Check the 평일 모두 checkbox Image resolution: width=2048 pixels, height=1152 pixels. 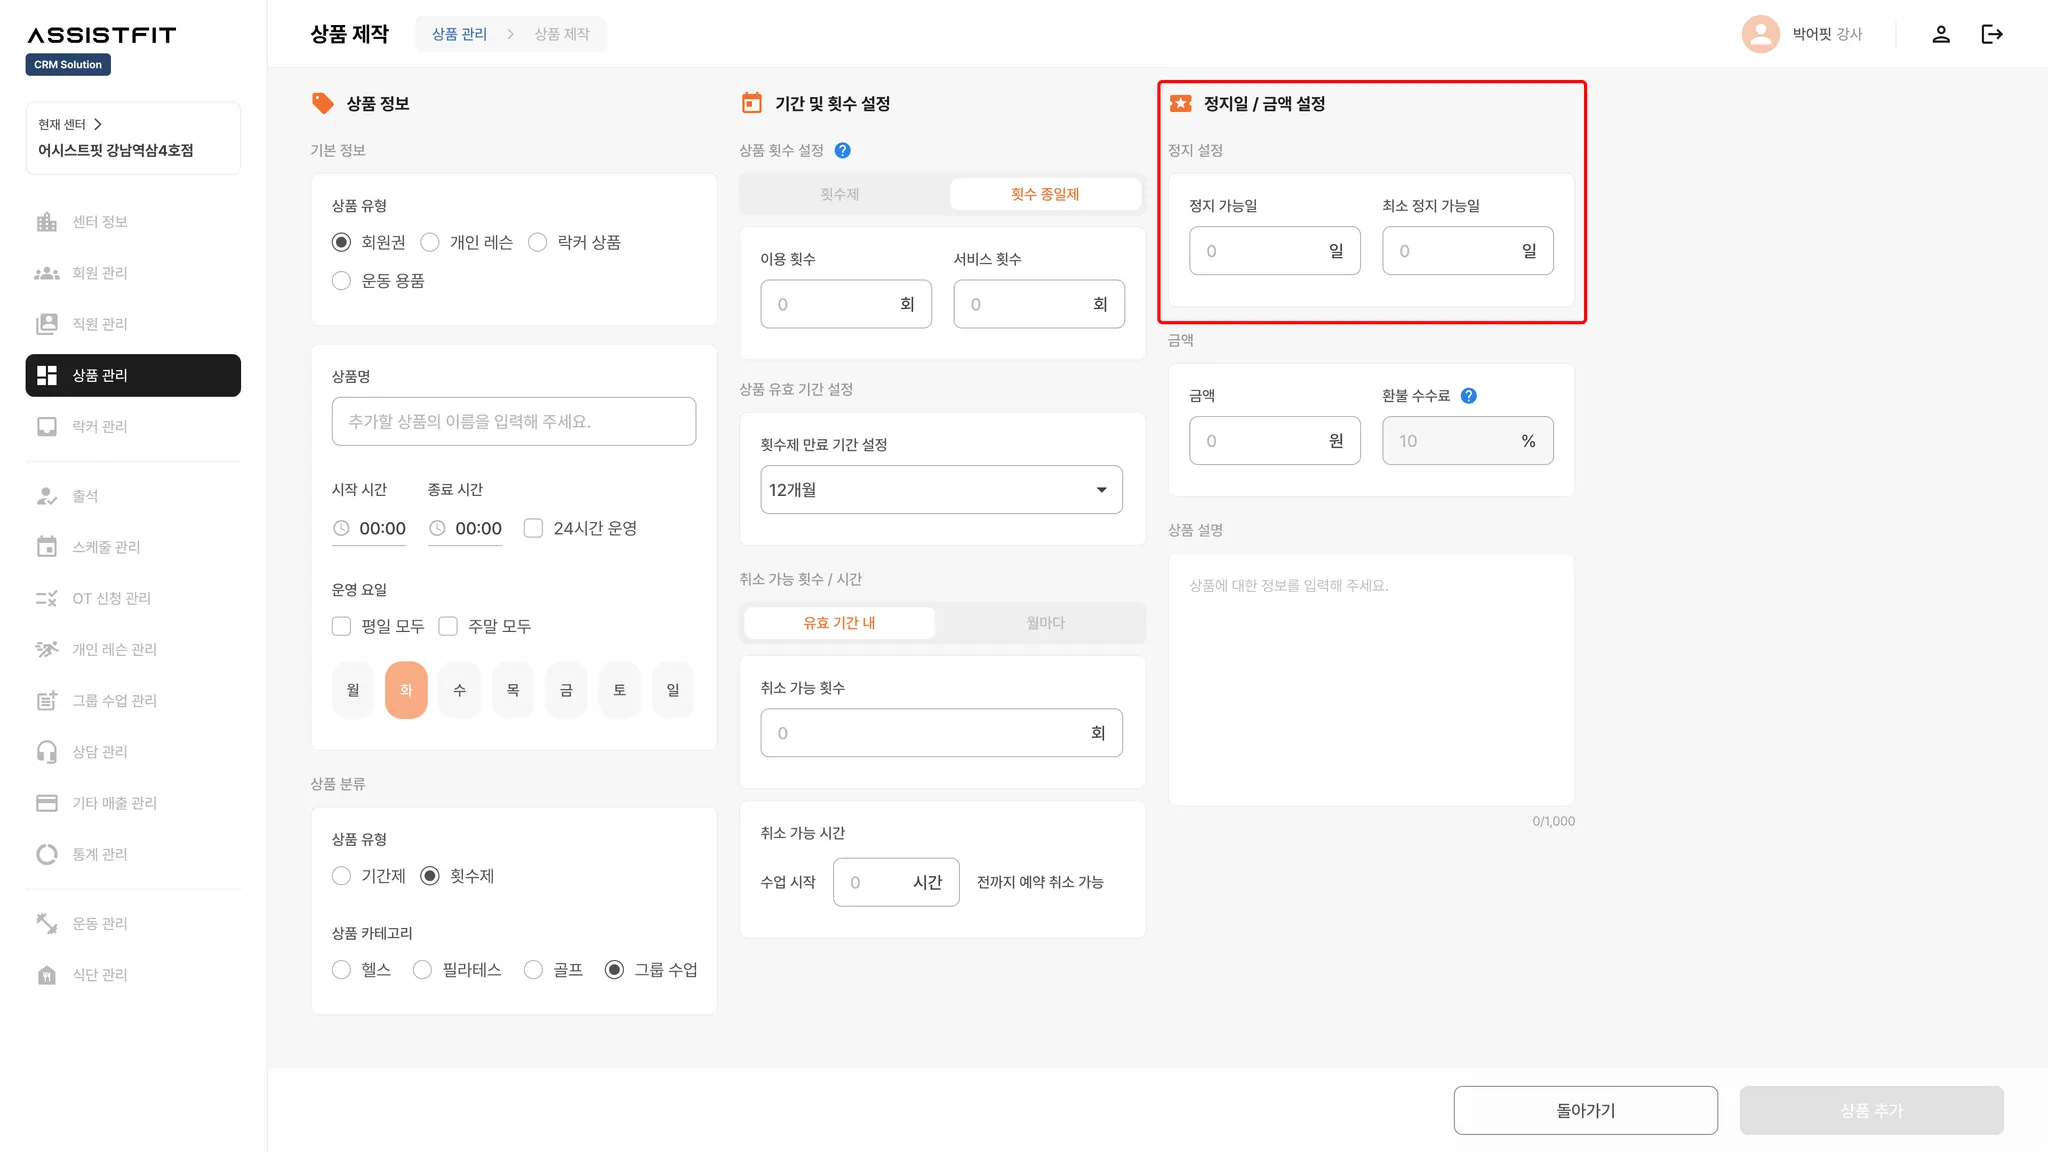[341, 626]
